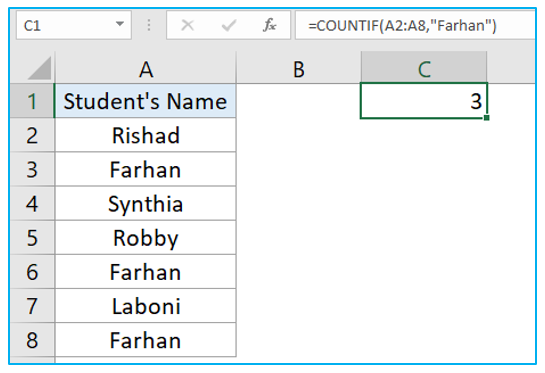Click the Cancel X icon in formula bar
The width and height of the screenshot is (545, 373).
188,25
